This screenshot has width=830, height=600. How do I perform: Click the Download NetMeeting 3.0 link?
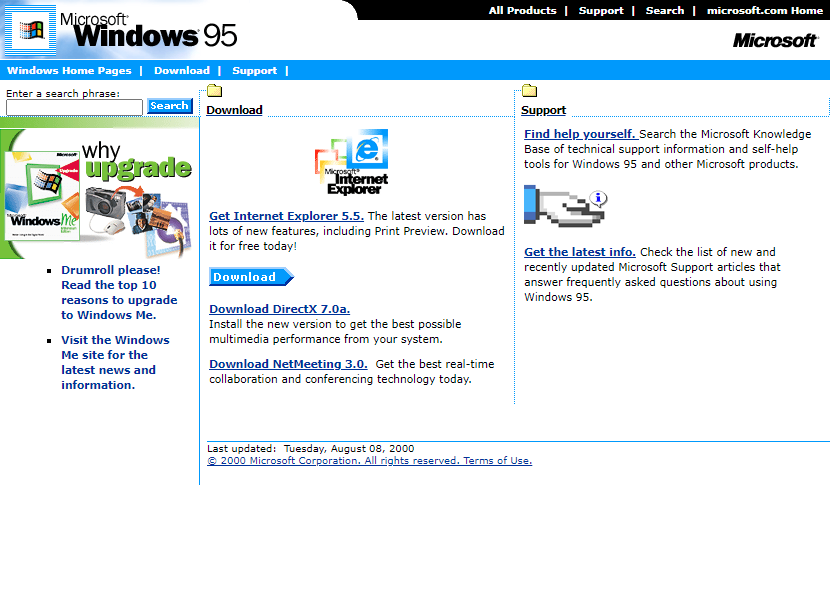click(x=290, y=363)
